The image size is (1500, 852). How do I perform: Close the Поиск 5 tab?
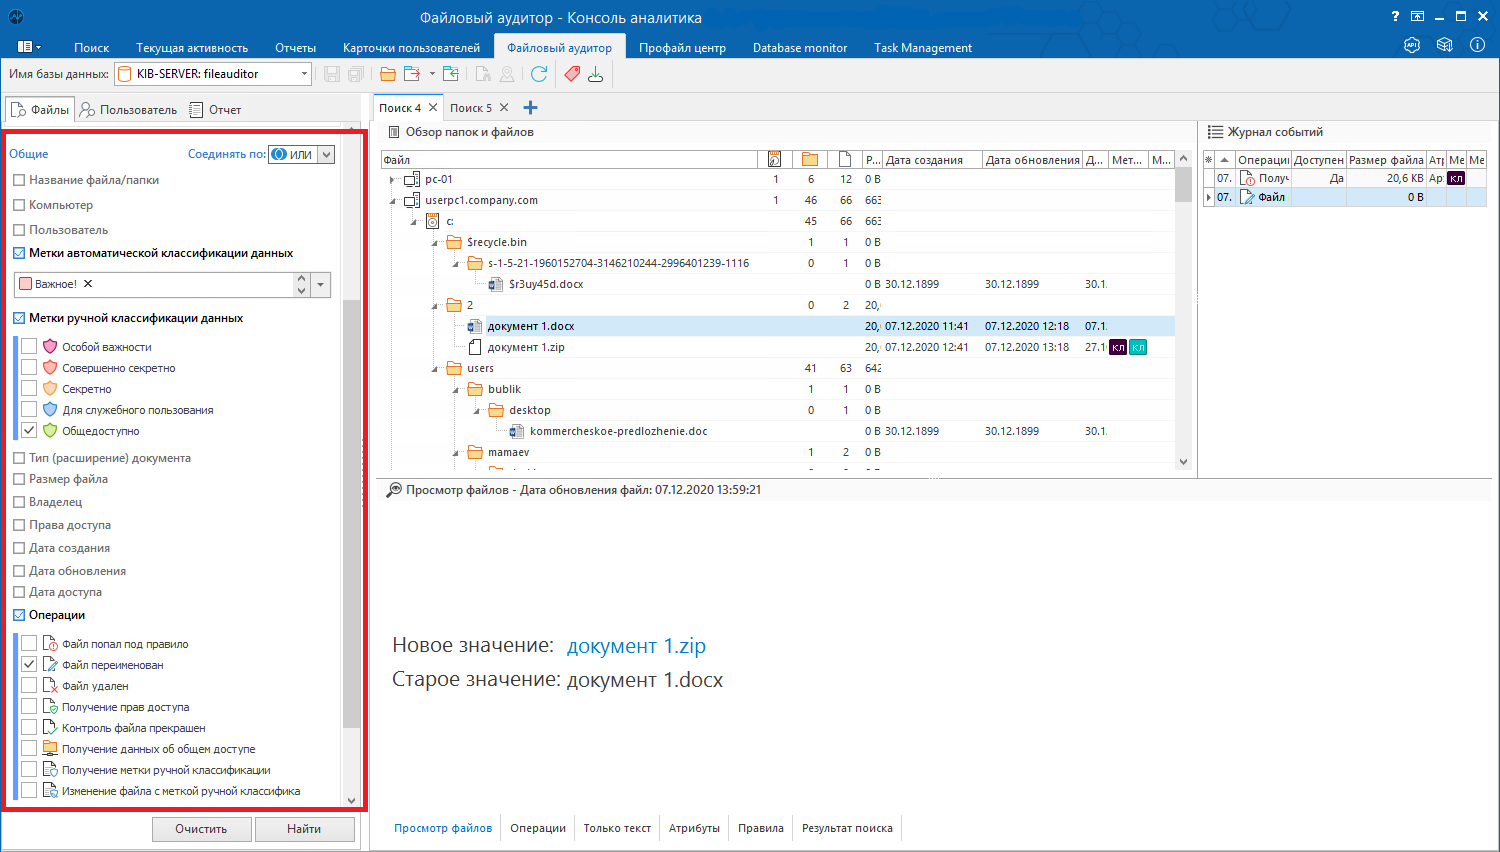pos(504,108)
